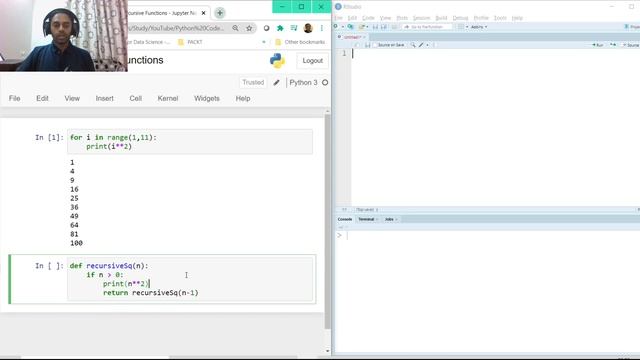640x360 pixels.
Task: Click RStudio open file icon in toolbar
Action: click(x=362, y=27)
